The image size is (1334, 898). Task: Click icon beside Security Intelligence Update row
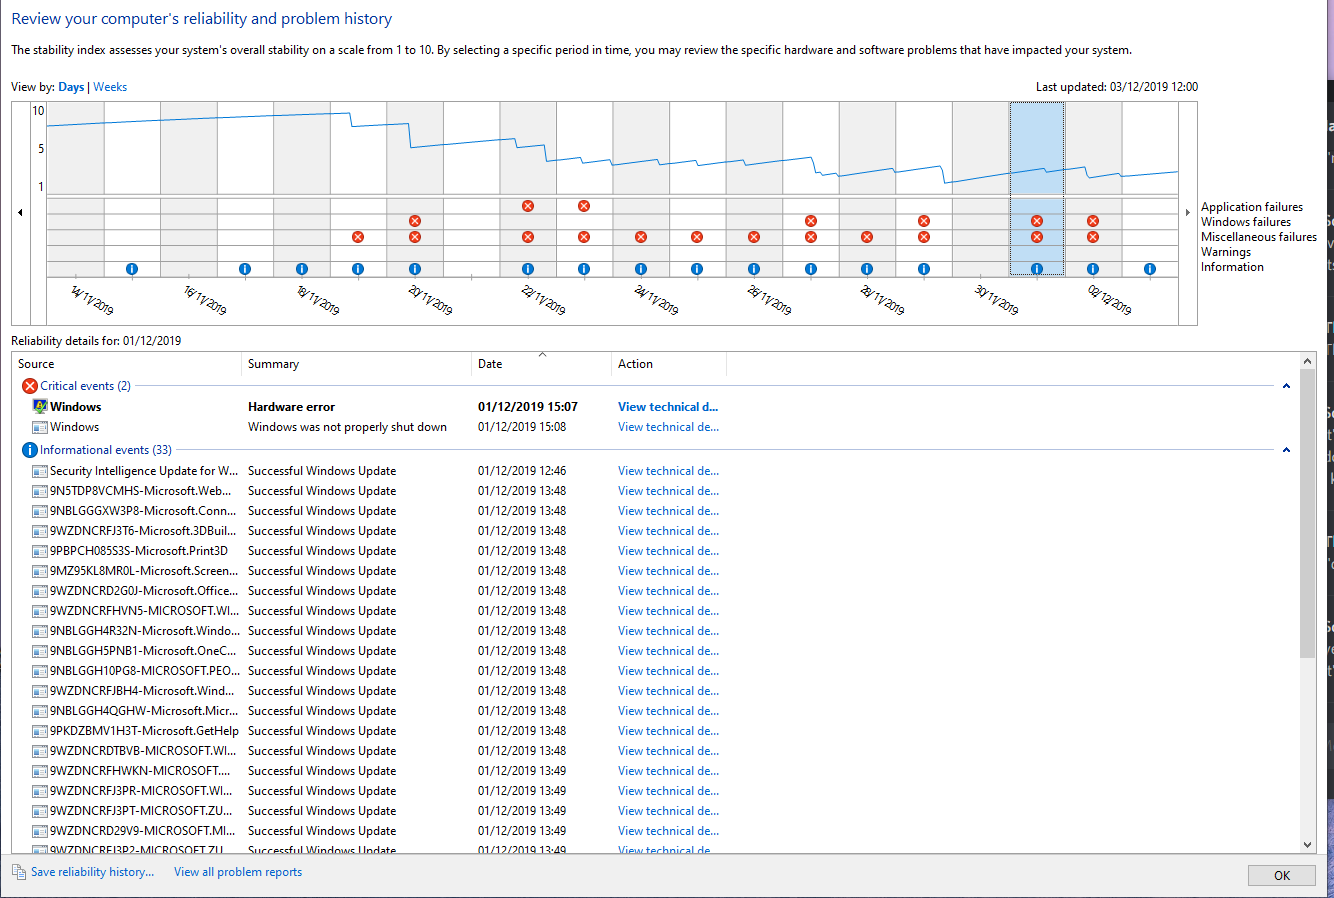point(40,471)
